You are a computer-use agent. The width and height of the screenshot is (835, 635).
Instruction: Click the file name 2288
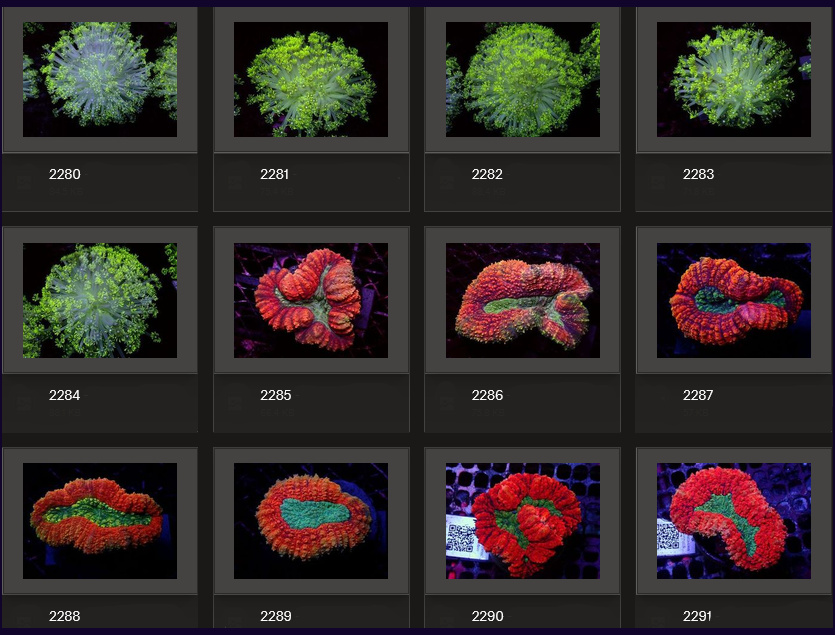pyautogui.click(x=64, y=616)
